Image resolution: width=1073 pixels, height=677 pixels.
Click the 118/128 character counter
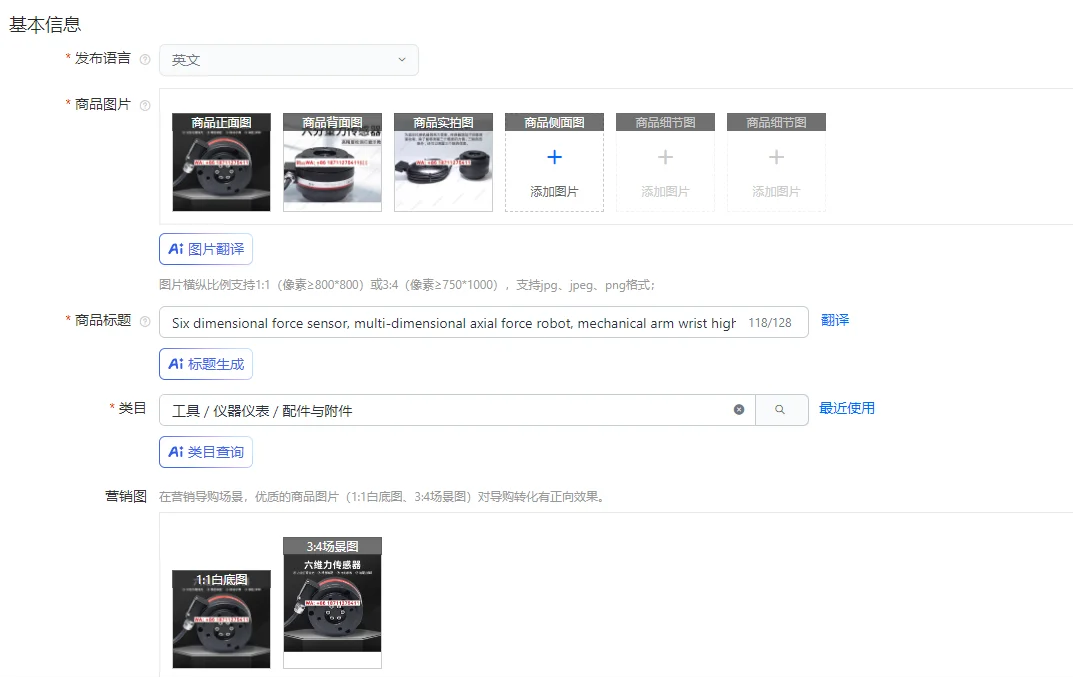770,322
